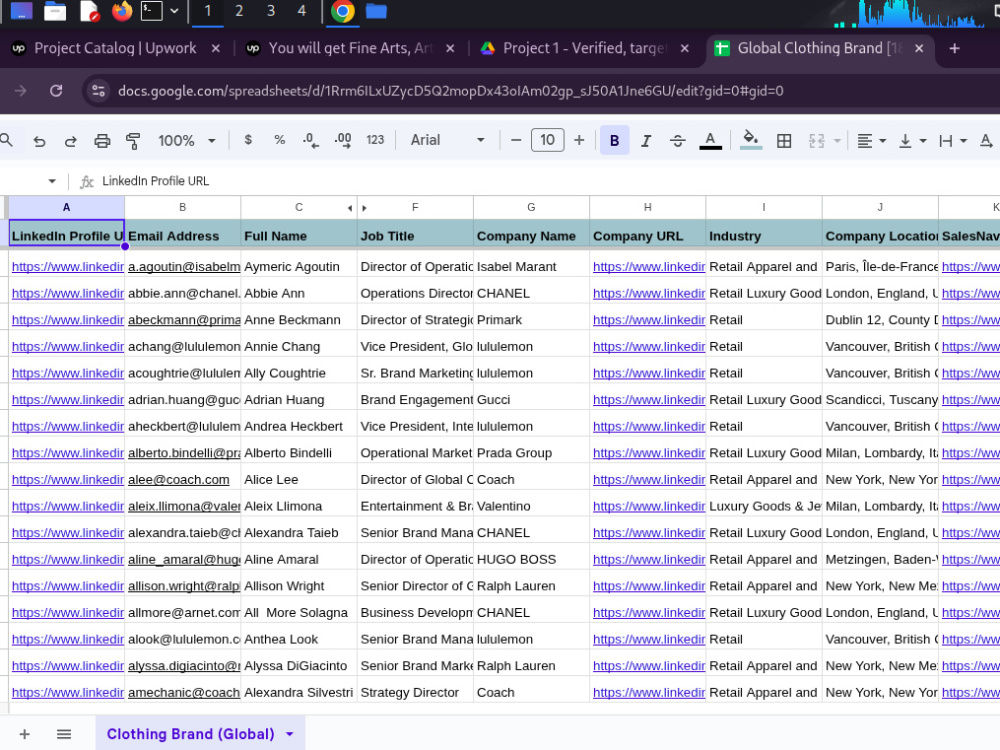Select the Industry header cell
Viewport: 1000px width, 750px height.
coord(764,236)
